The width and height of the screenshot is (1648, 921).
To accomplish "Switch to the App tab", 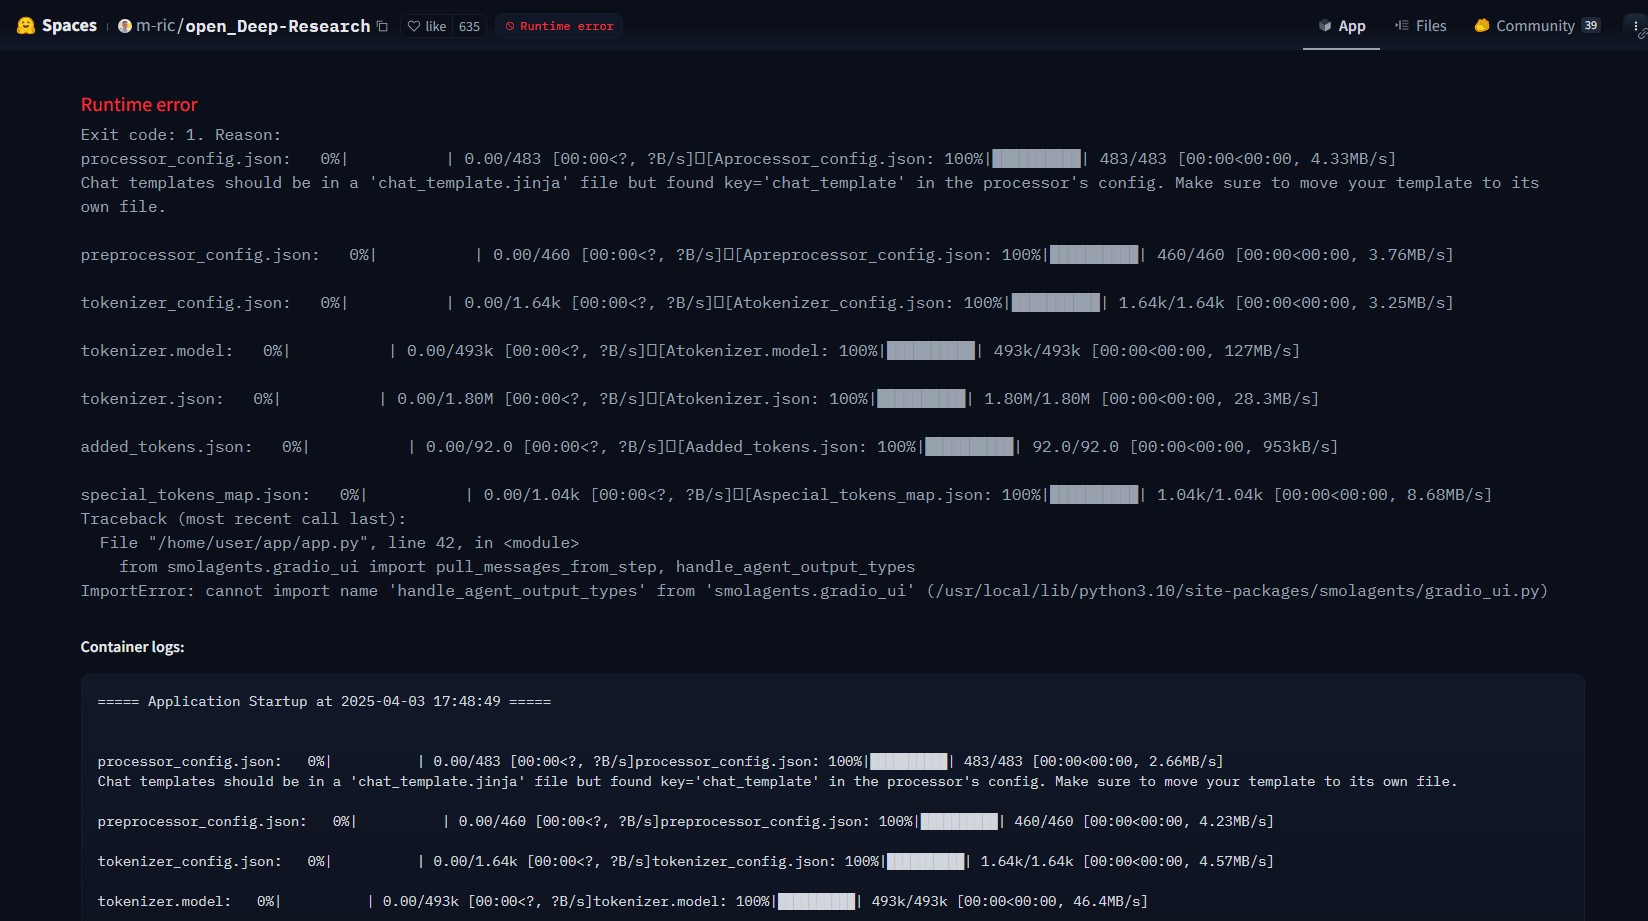I will coord(1341,26).
